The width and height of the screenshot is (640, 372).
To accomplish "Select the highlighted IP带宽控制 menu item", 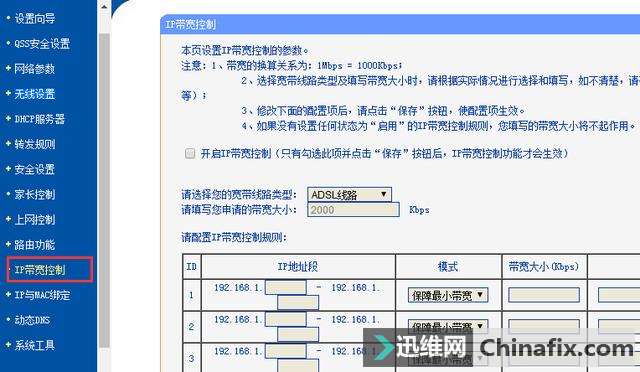I will 40,270.
